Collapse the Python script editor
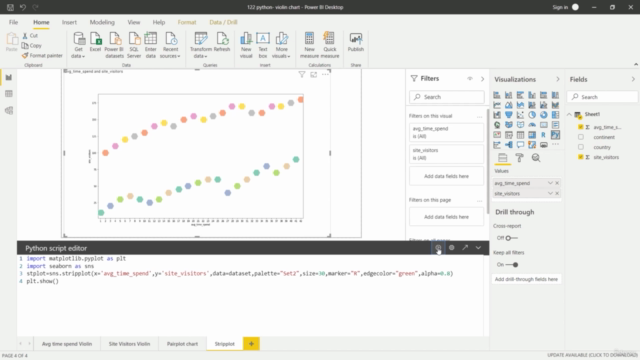640x360 pixels. [x=478, y=248]
